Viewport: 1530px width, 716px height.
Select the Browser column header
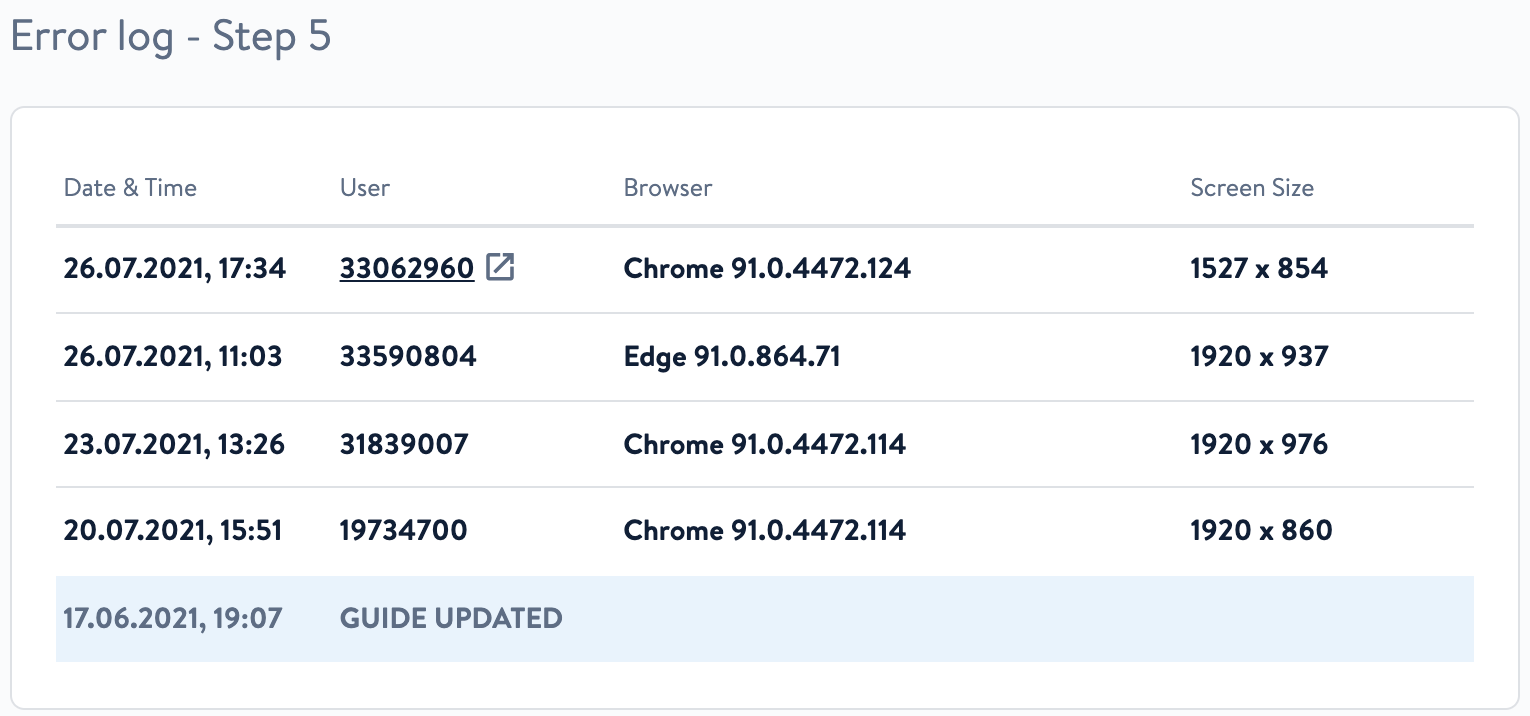[x=668, y=188]
